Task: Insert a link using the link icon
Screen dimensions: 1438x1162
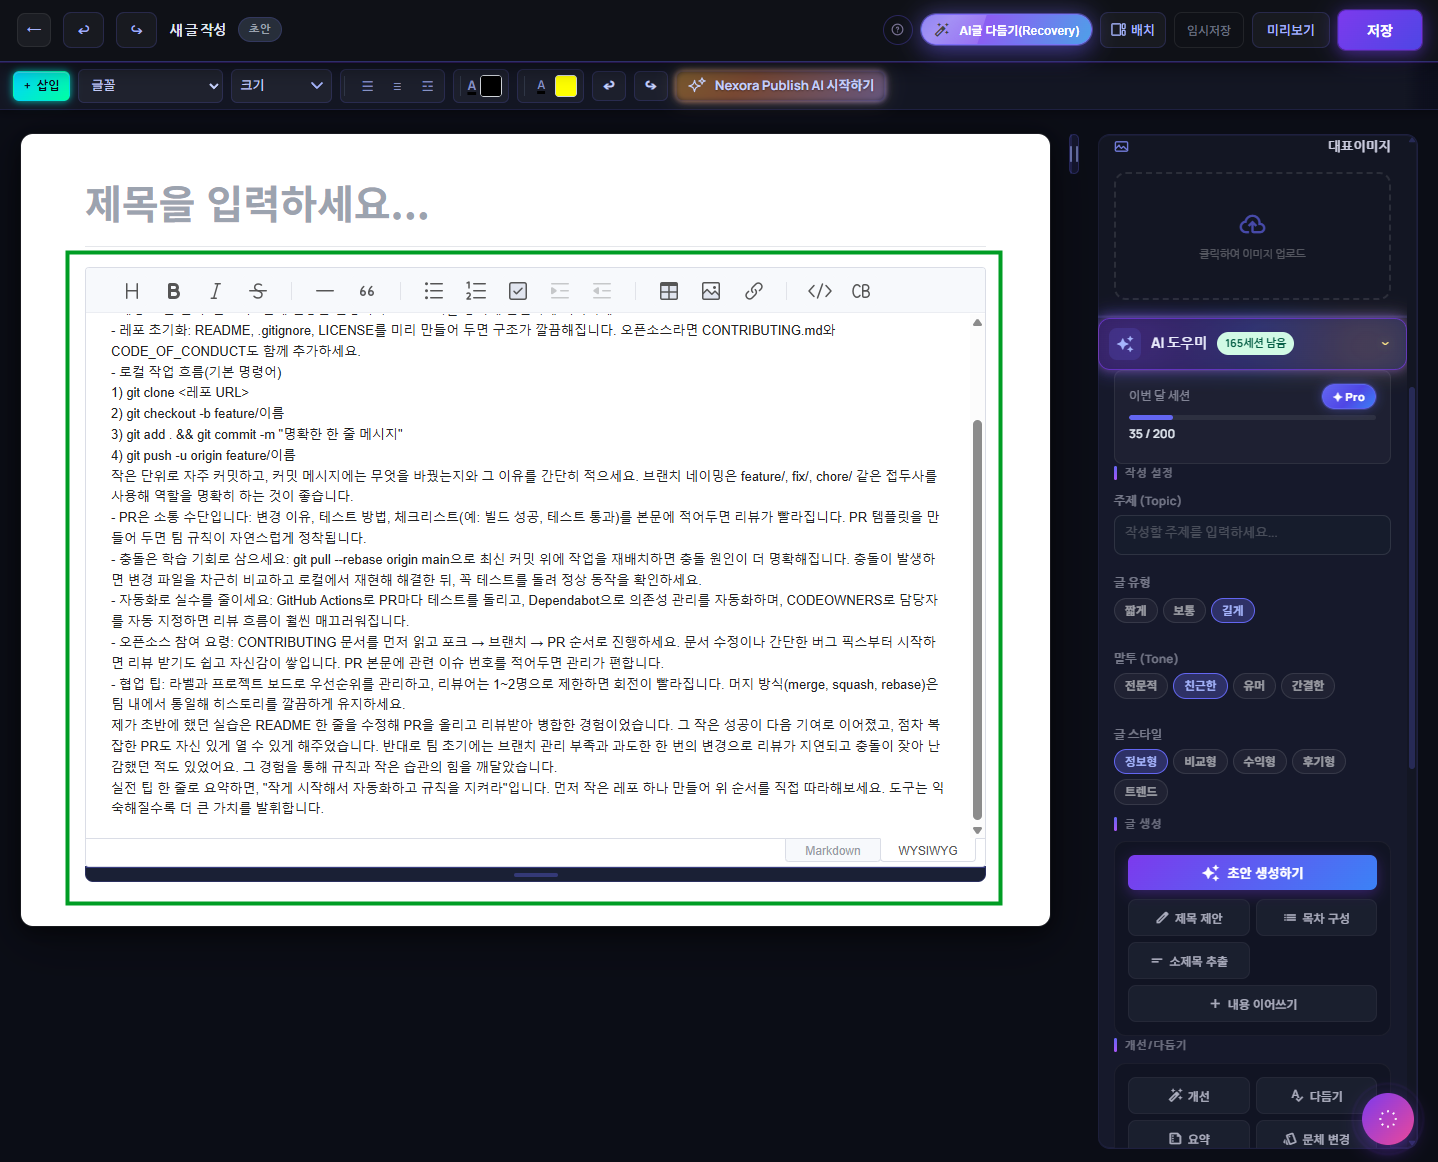Action: 754,291
